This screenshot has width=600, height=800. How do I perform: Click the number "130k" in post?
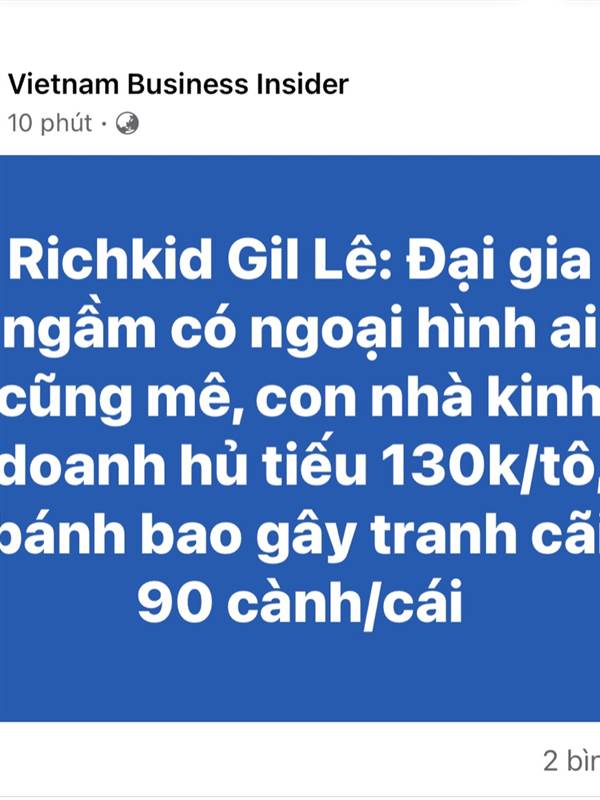point(455,467)
